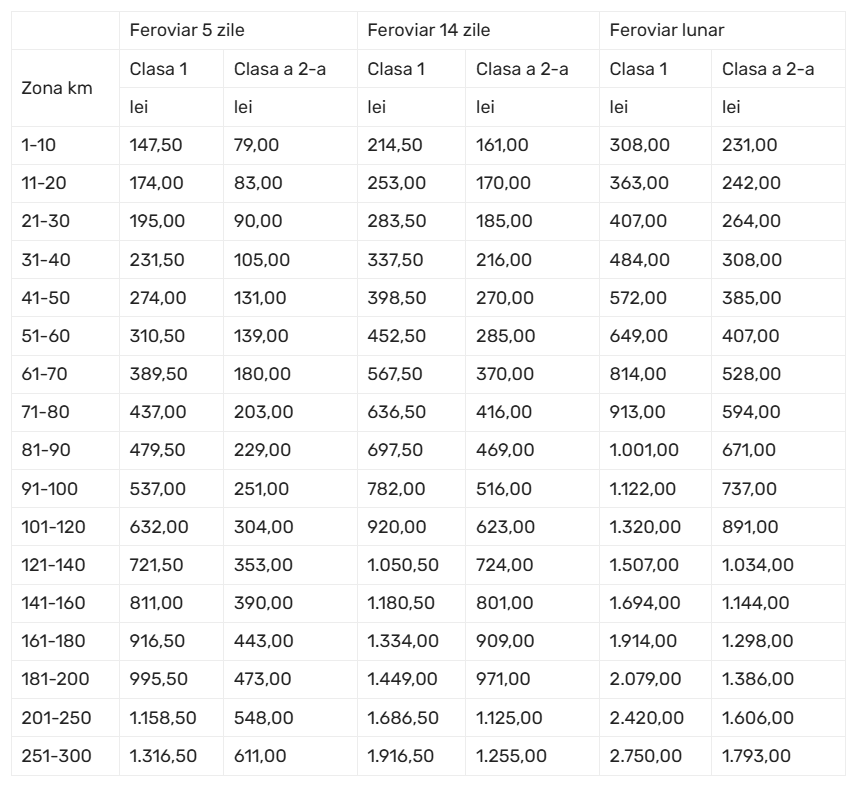
Task: Select the 1.001,00 price cell
Action: pos(645,451)
